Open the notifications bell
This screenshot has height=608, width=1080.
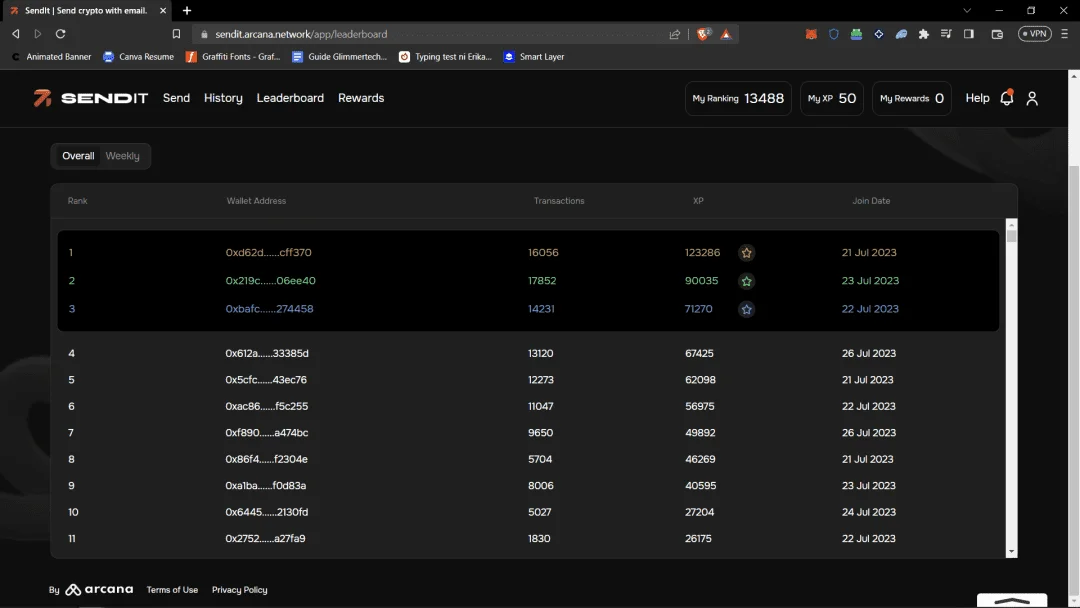click(x=1006, y=98)
